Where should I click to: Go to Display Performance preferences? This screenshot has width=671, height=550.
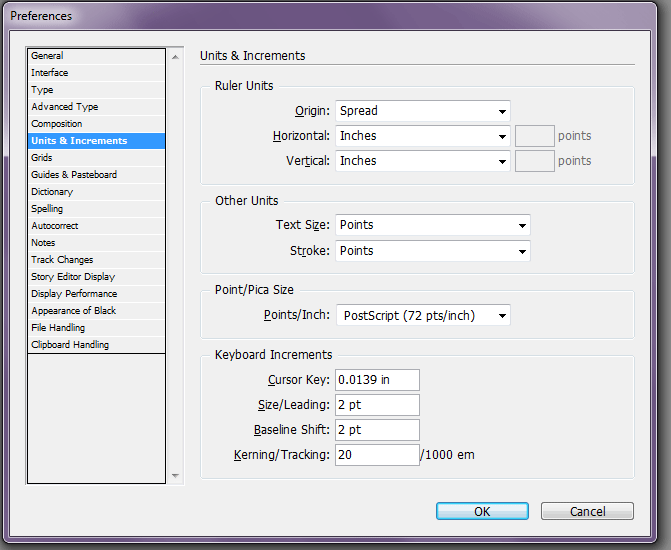coord(96,294)
